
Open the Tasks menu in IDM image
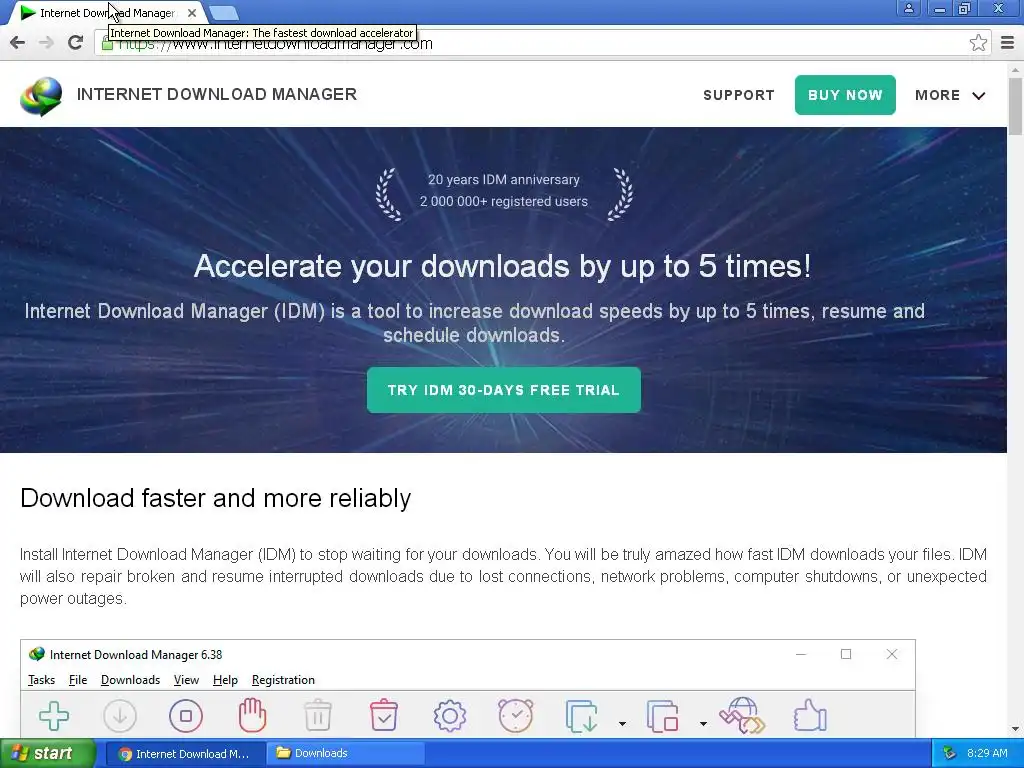(x=41, y=680)
